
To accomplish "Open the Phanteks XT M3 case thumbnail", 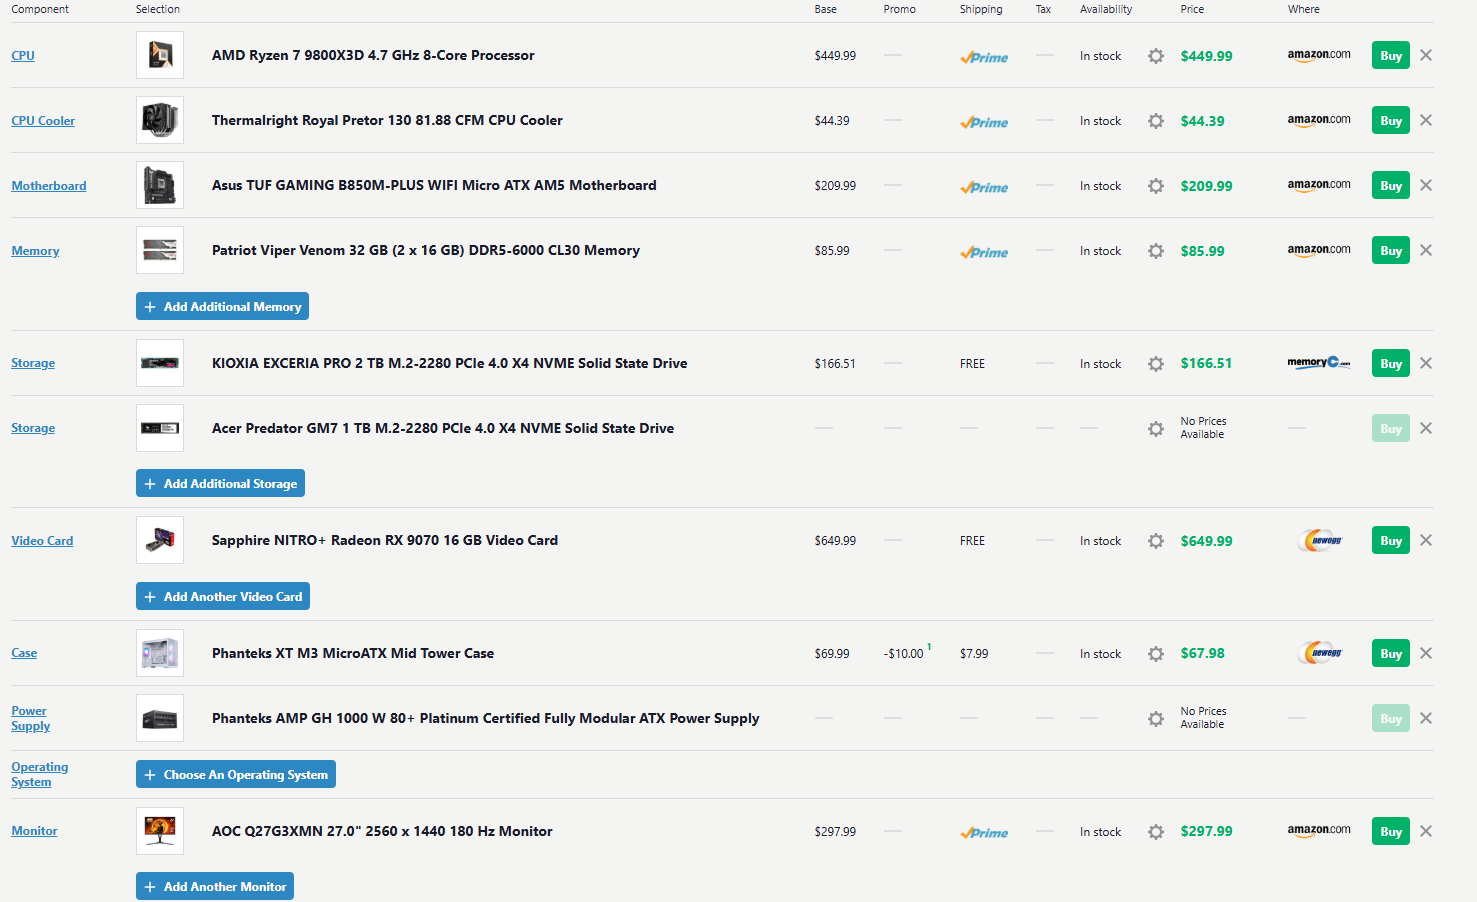I will pyautogui.click(x=160, y=653).
